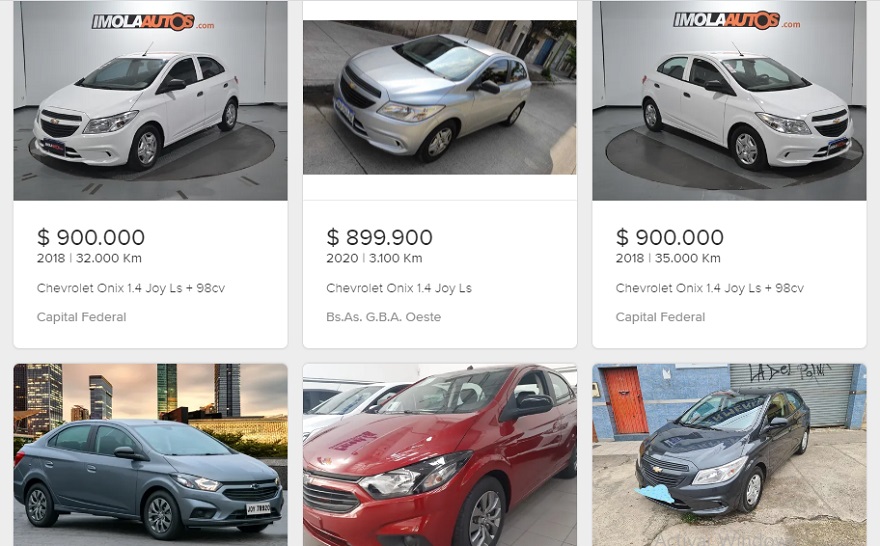
Task: Open white Onix photo with 32.000 Km
Action: 150,100
